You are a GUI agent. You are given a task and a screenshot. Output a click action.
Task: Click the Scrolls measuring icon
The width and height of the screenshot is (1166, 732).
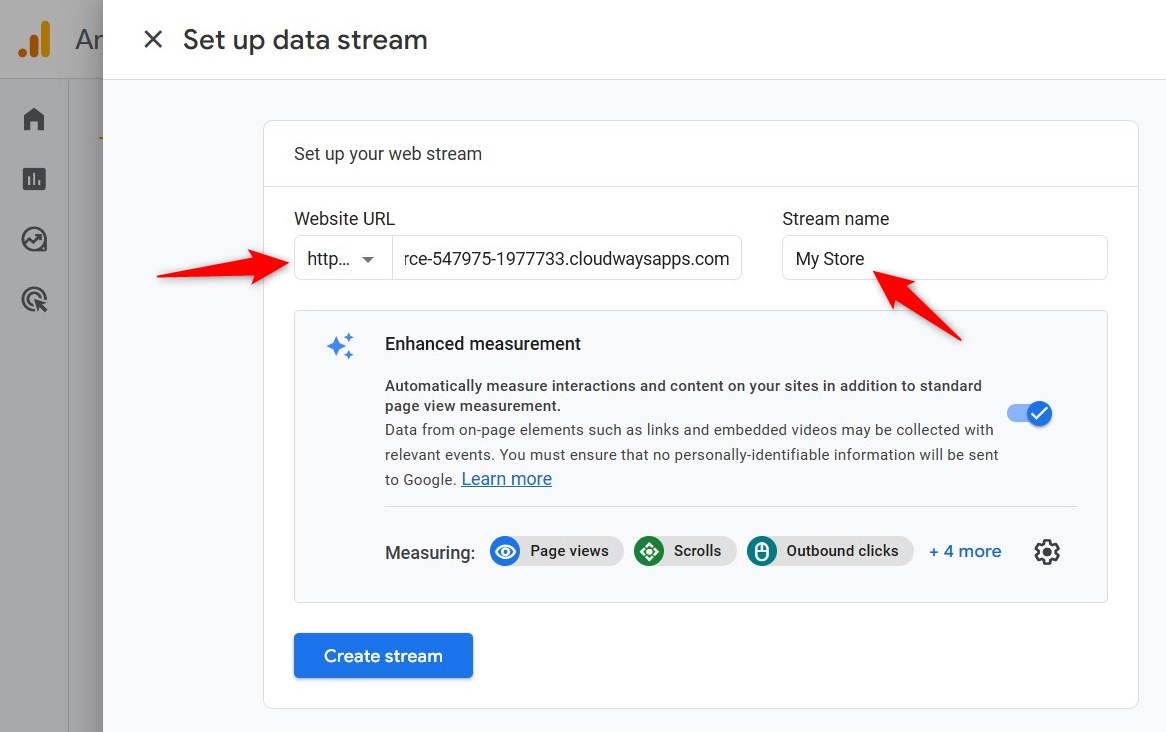coord(649,551)
